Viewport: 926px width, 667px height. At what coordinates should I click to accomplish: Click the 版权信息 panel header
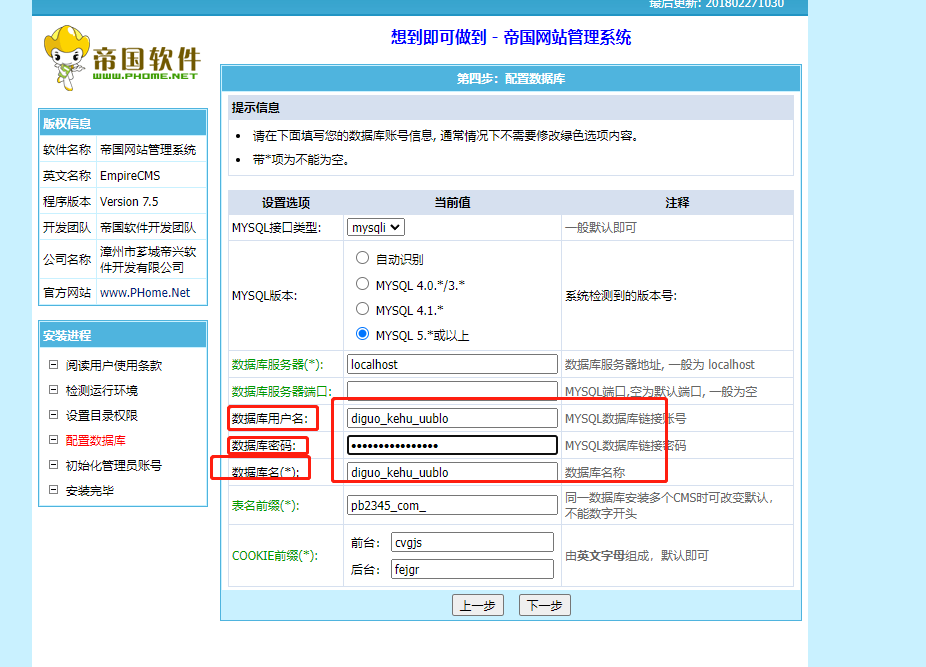123,123
